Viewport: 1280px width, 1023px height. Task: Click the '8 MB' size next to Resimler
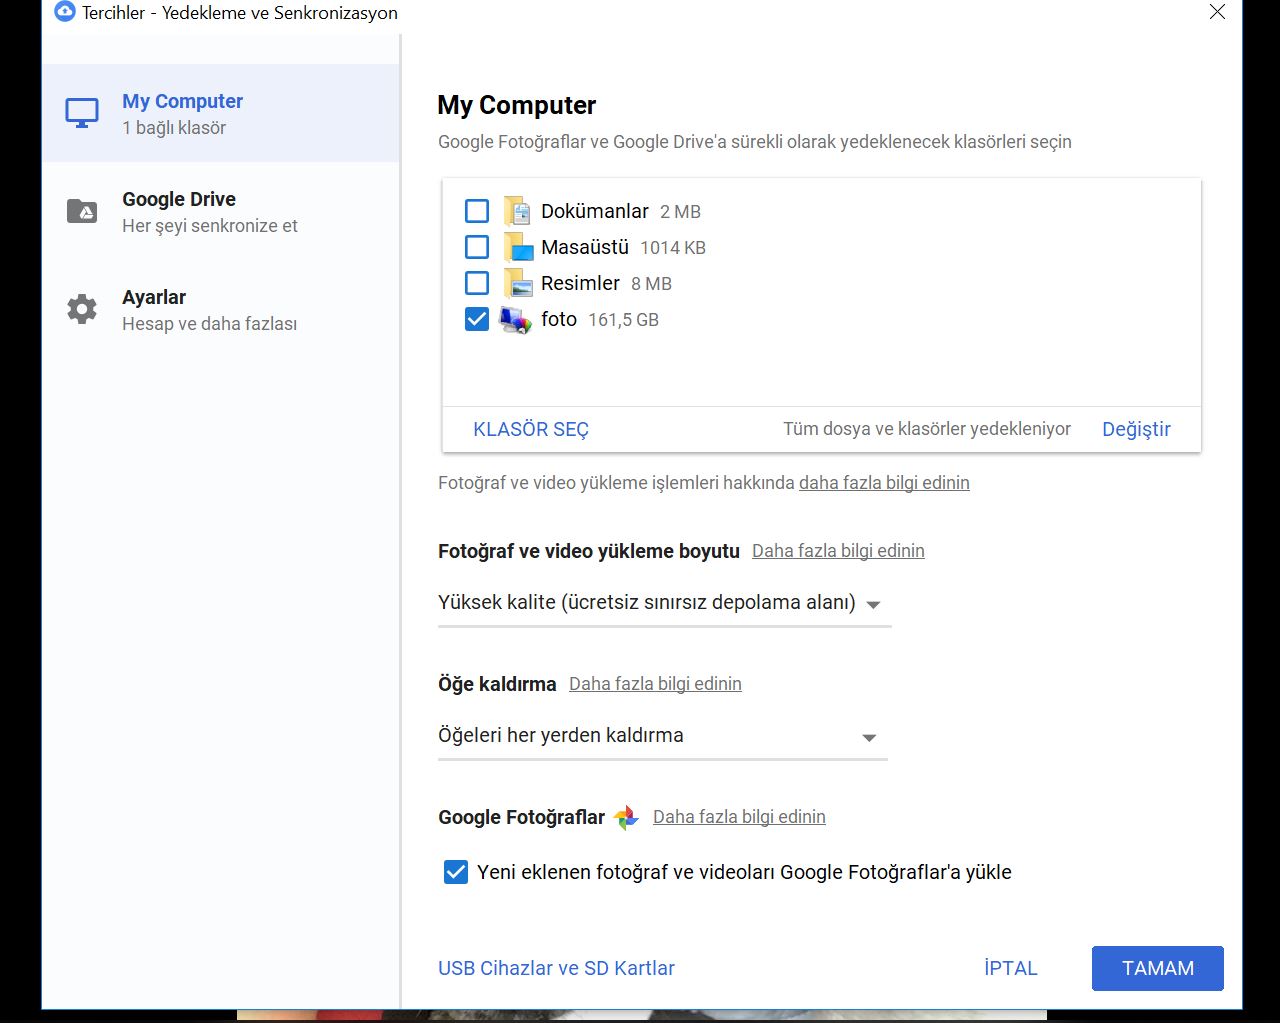(x=651, y=284)
